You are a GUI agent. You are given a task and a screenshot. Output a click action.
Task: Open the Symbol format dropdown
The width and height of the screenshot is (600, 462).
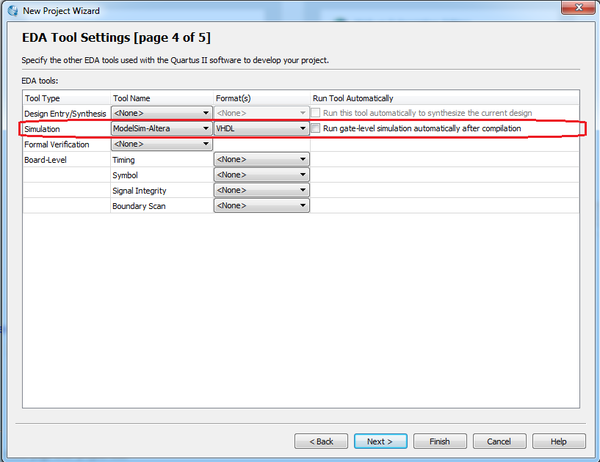(x=261, y=175)
